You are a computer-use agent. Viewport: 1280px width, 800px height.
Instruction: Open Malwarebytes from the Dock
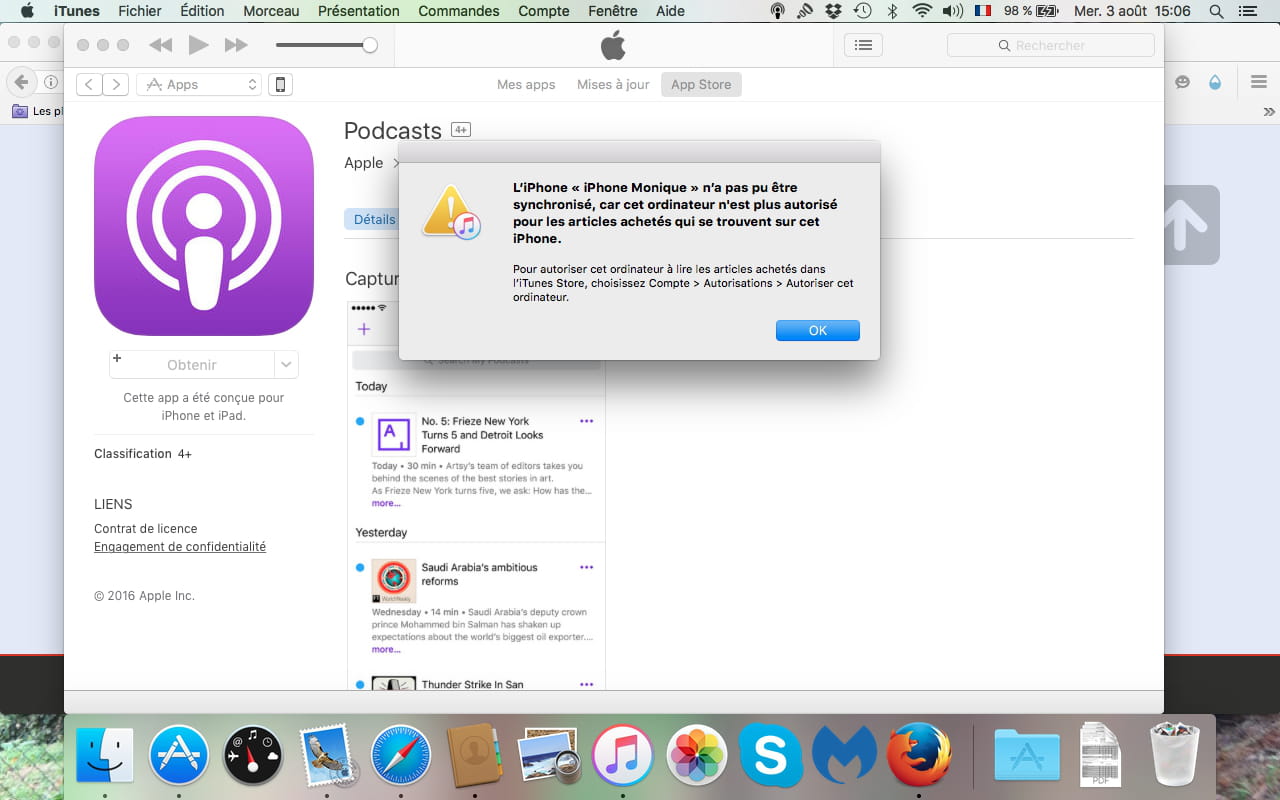[x=844, y=755]
